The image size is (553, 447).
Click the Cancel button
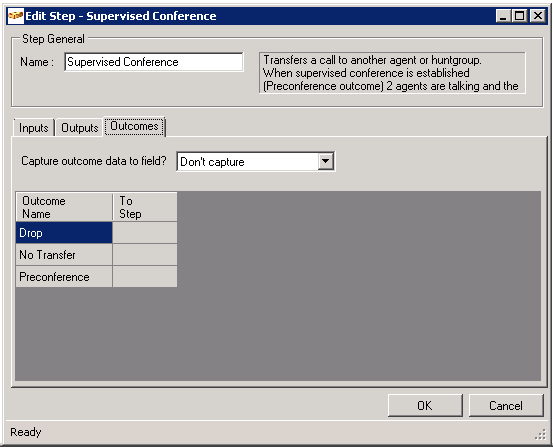[506, 405]
